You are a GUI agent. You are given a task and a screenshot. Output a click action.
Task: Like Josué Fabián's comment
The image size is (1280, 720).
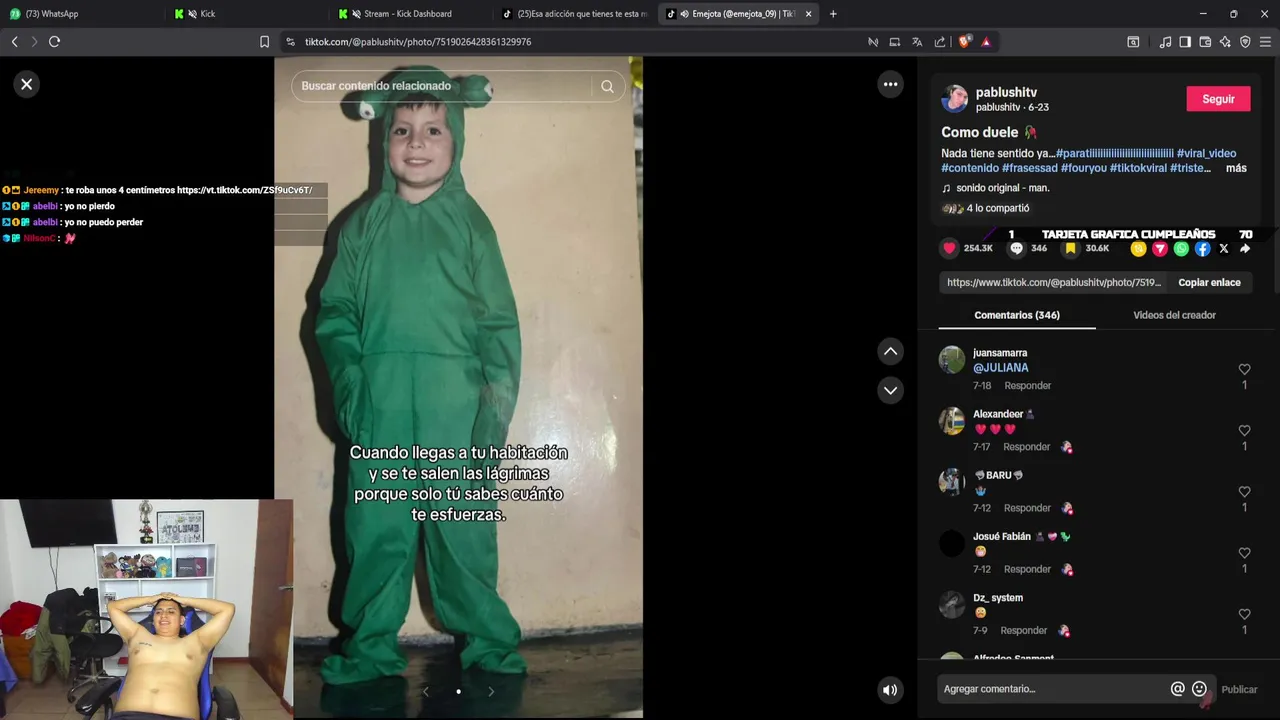(x=1244, y=553)
